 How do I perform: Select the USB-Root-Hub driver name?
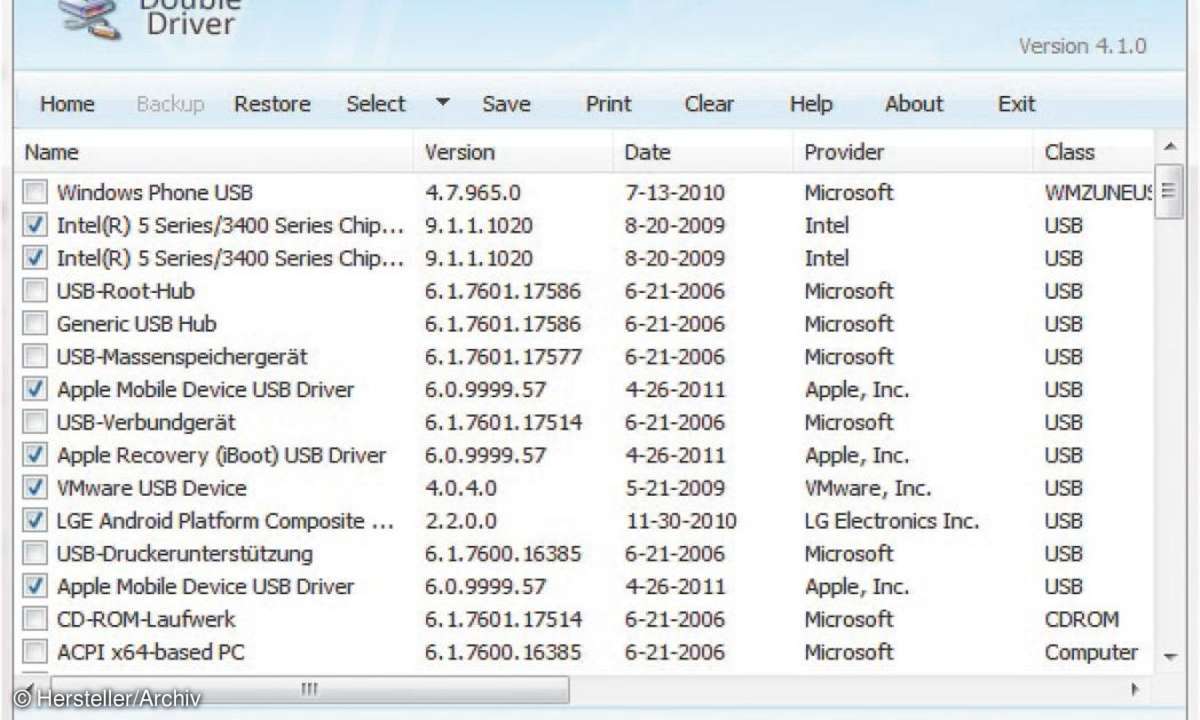(x=126, y=291)
